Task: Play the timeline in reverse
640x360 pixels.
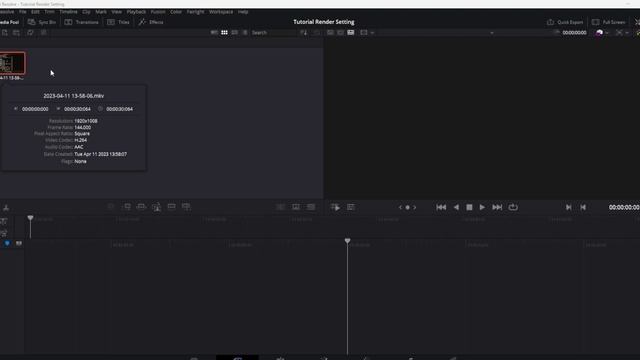Action: (456, 207)
